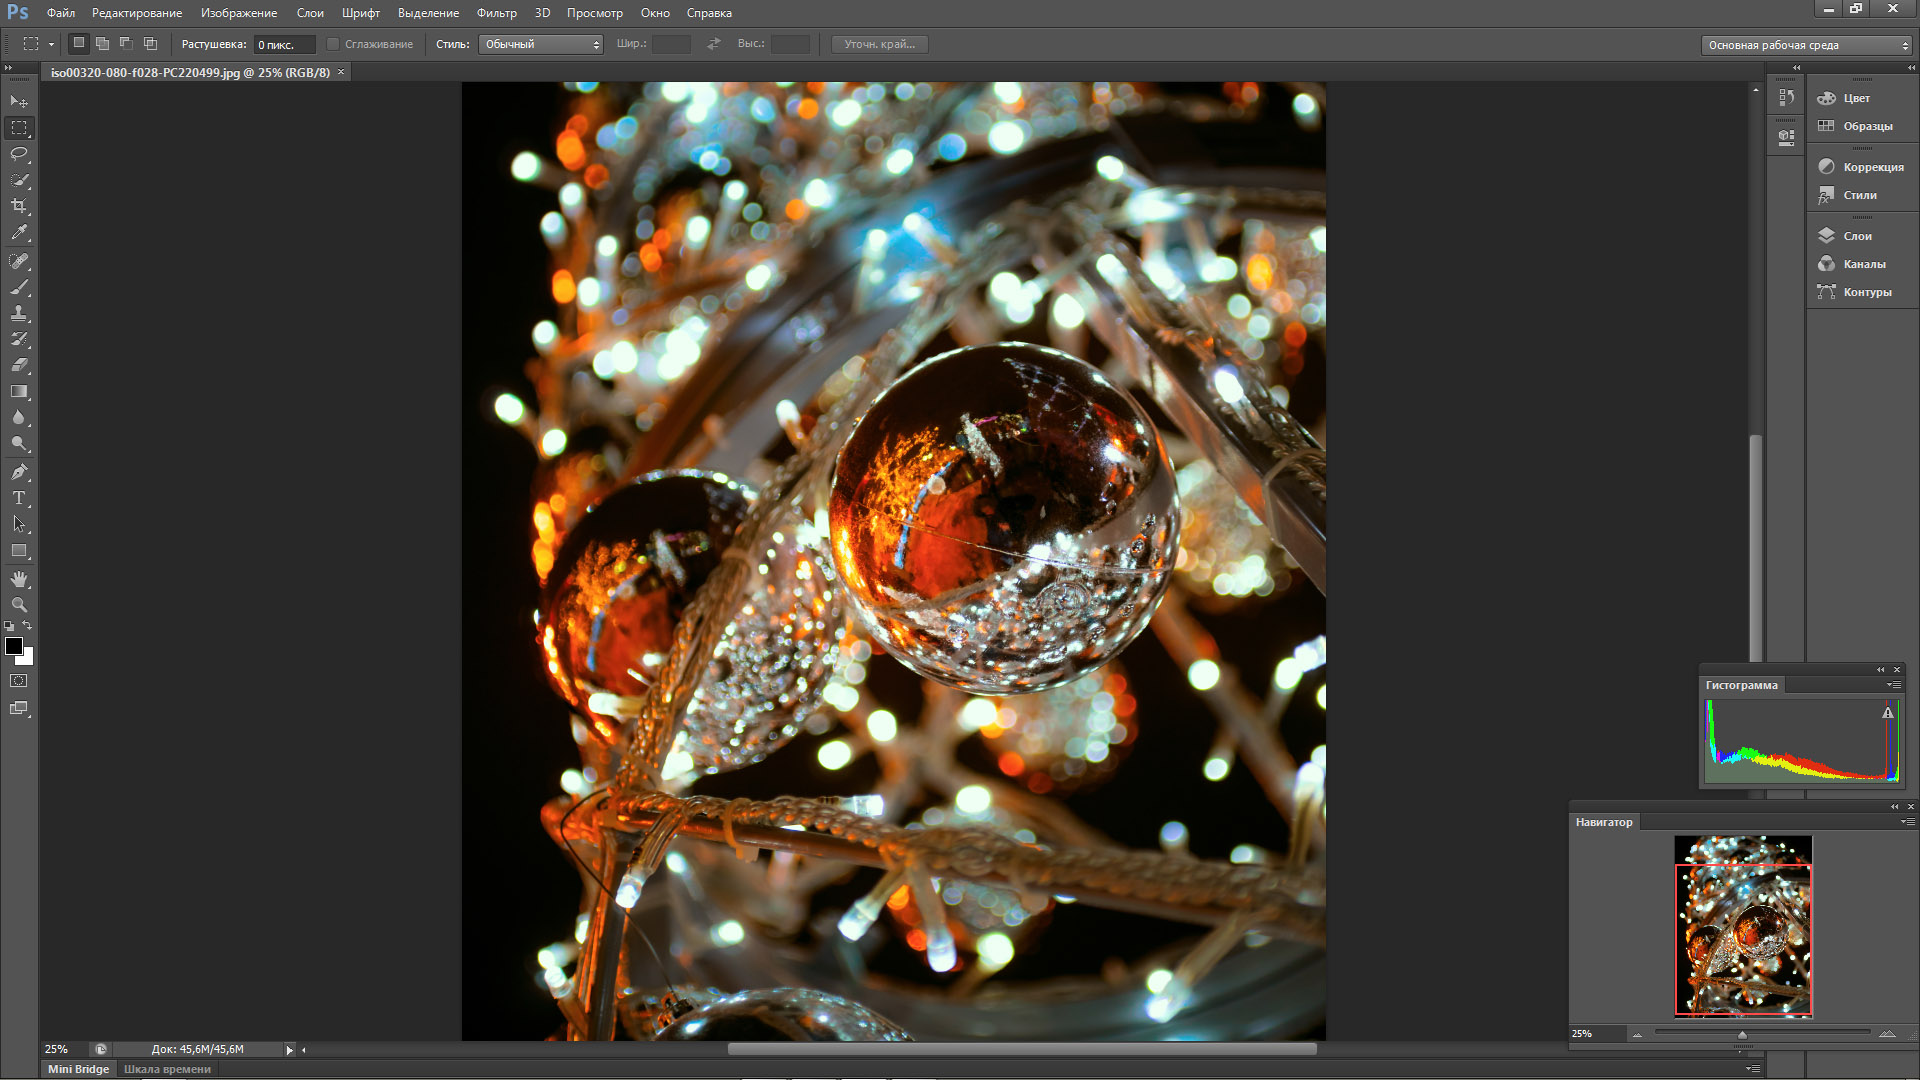Screen dimensions: 1920x1080
Task: Select the Hand tool
Action: click(x=19, y=579)
